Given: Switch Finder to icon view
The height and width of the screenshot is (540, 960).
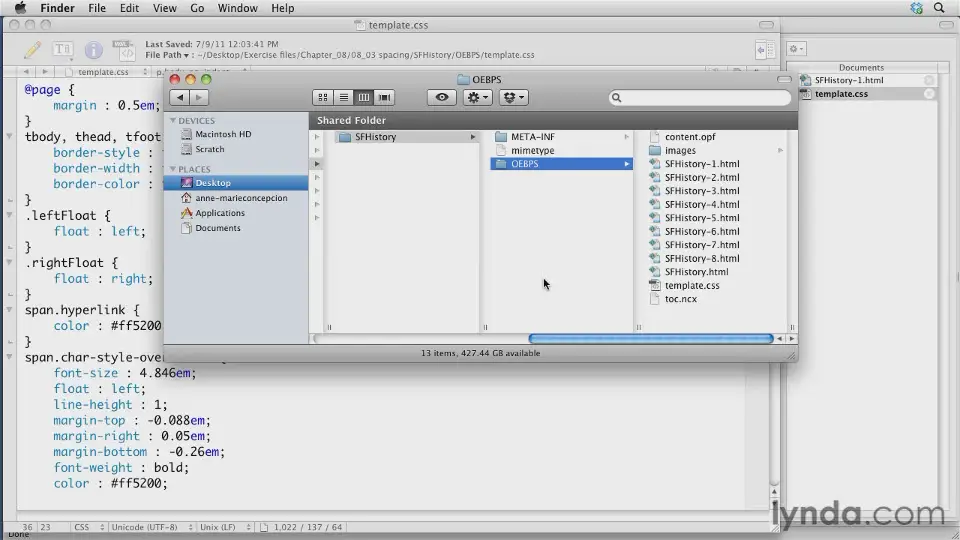Looking at the screenshot, I should [323, 97].
